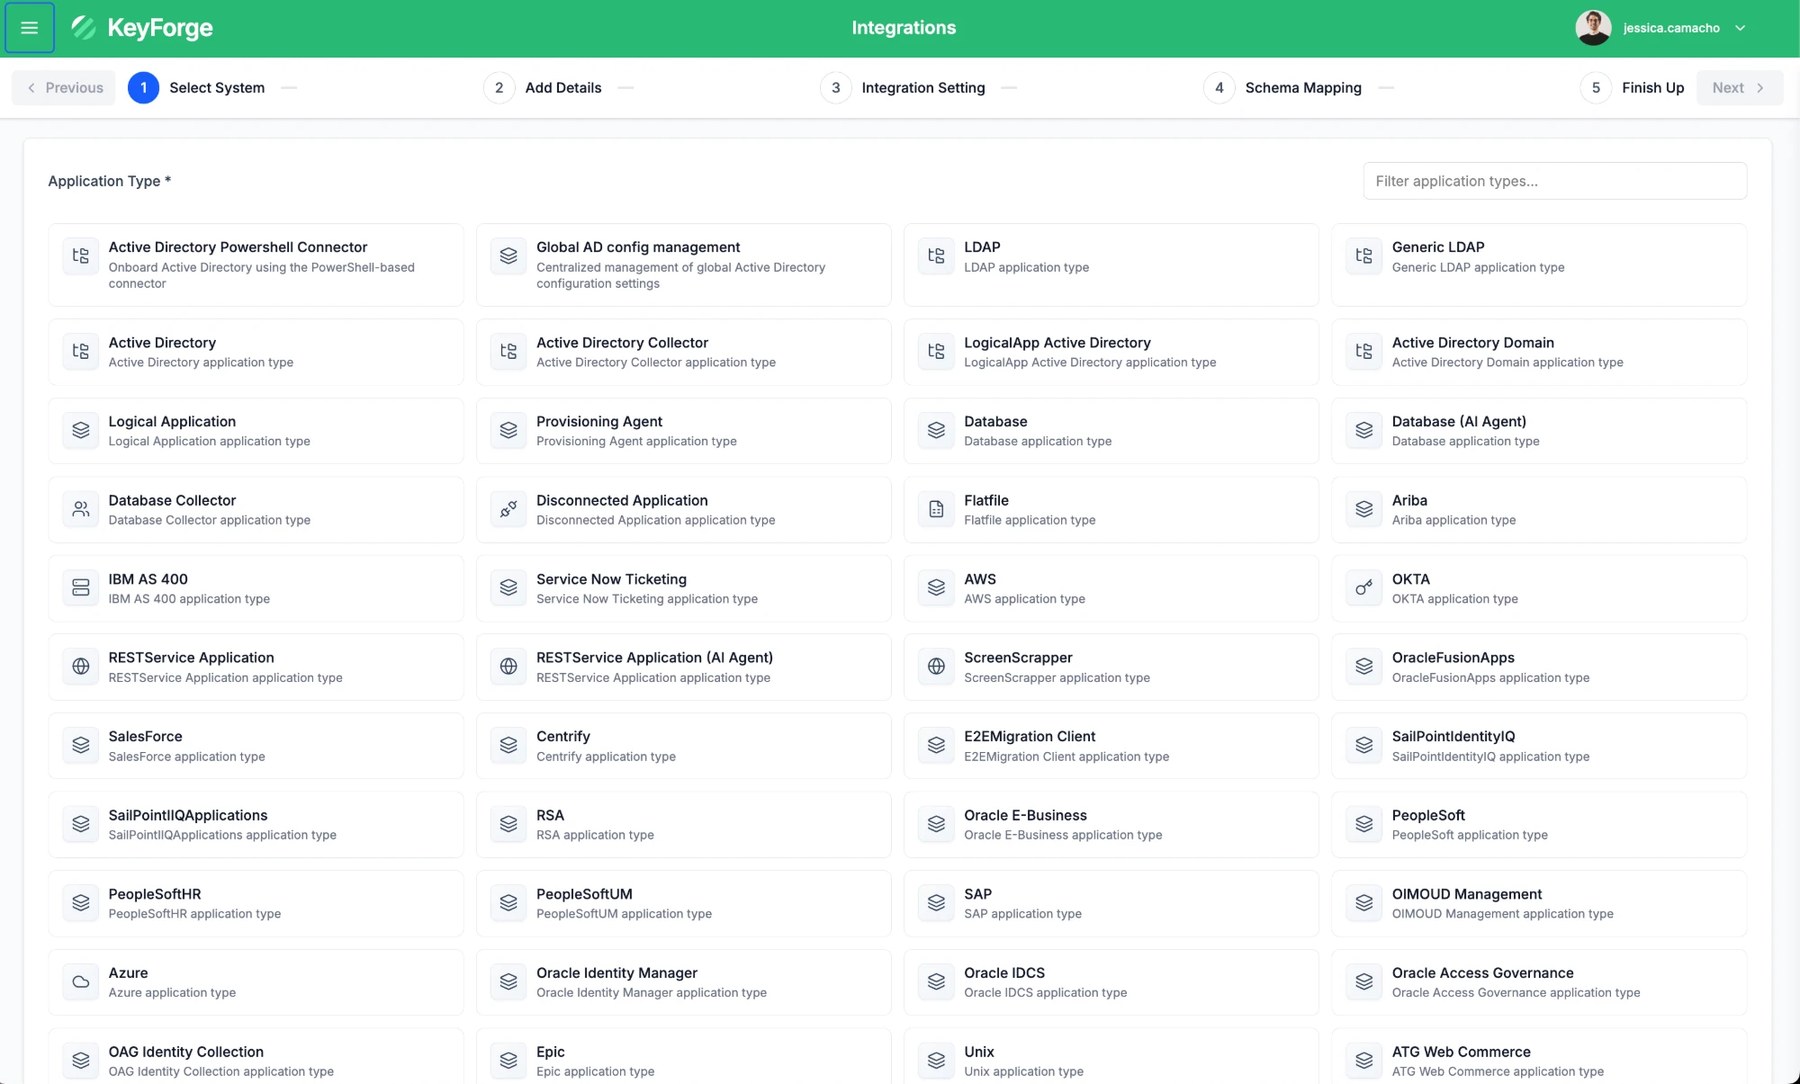Pick the 'Database (AI Agent)' title
Viewport: 1800px width, 1084px height.
coord(1459,422)
